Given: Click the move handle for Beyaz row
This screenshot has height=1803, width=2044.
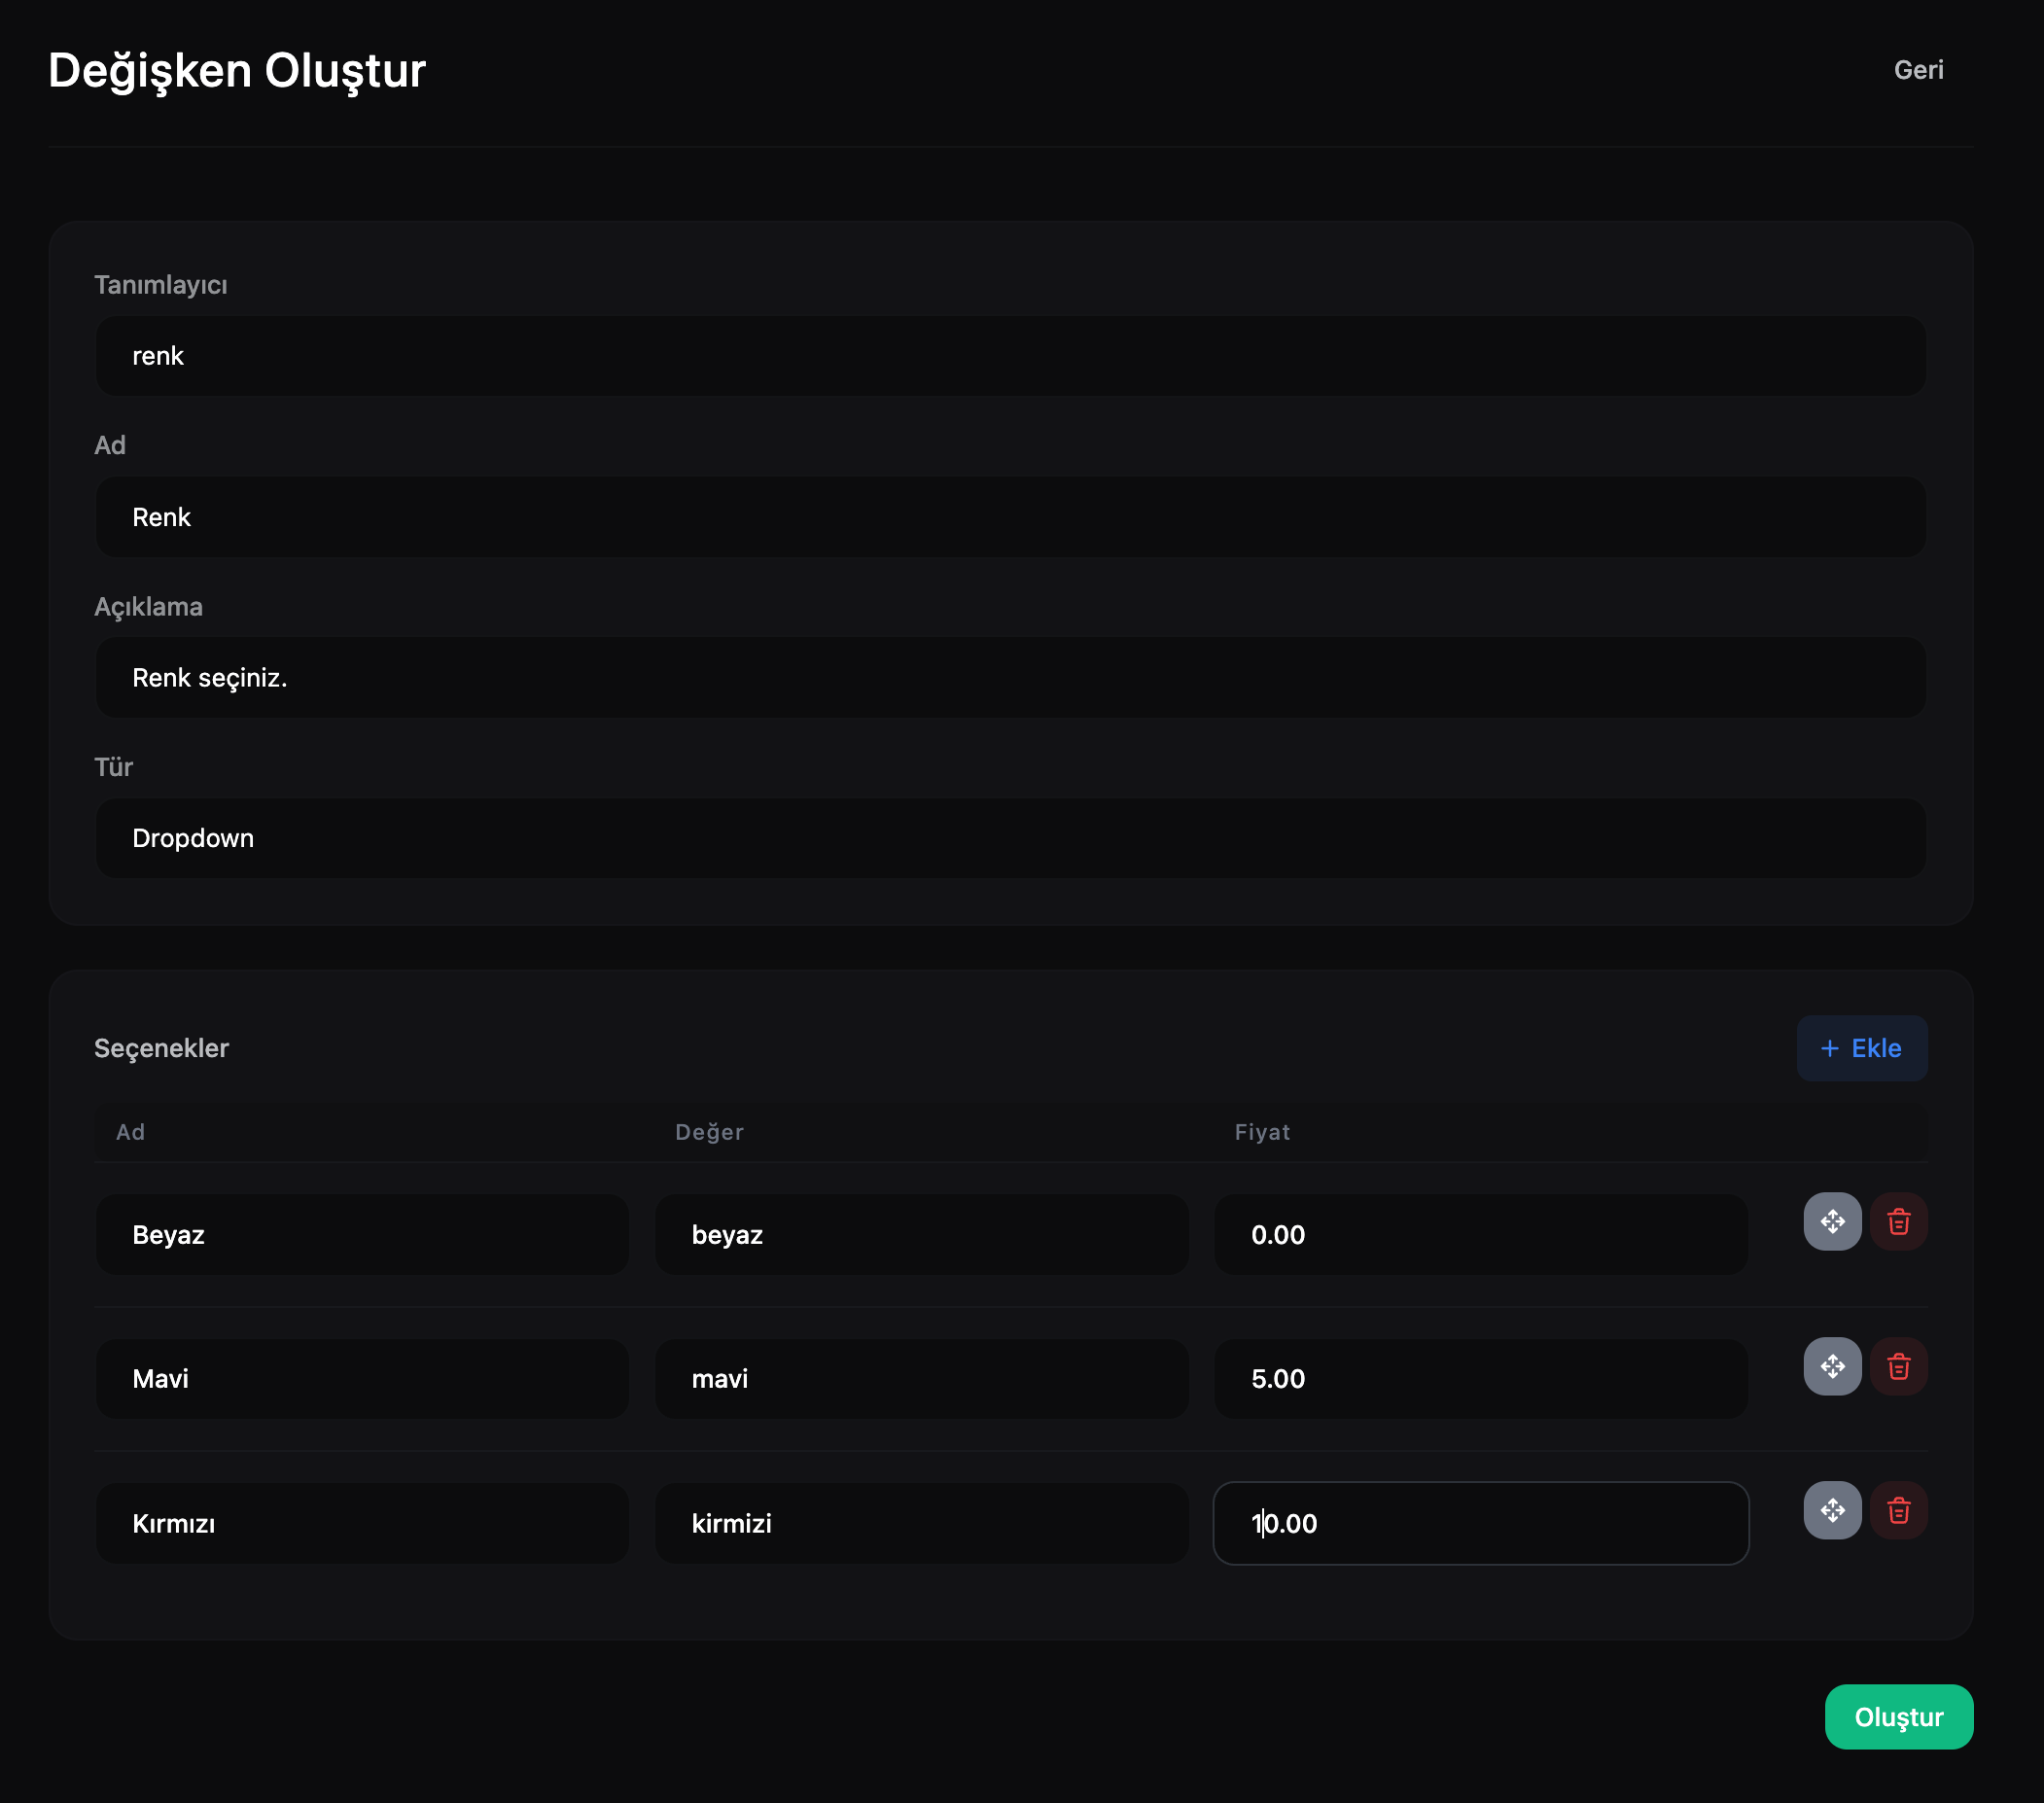Looking at the screenshot, I should [1832, 1221].
